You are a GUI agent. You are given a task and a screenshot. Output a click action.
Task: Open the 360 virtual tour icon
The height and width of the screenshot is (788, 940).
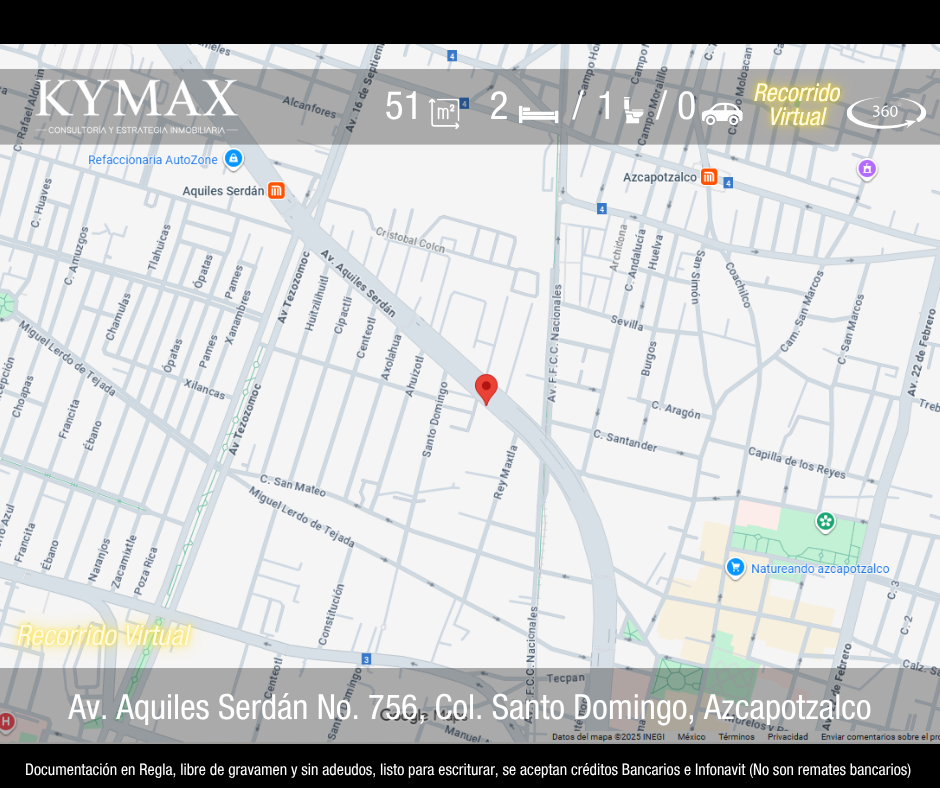click(x=886, y=112)
